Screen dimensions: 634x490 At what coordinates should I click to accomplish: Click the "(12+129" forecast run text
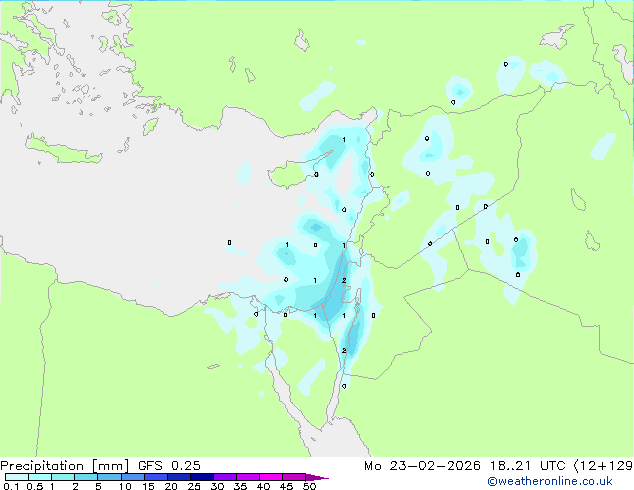coord(603,466)
